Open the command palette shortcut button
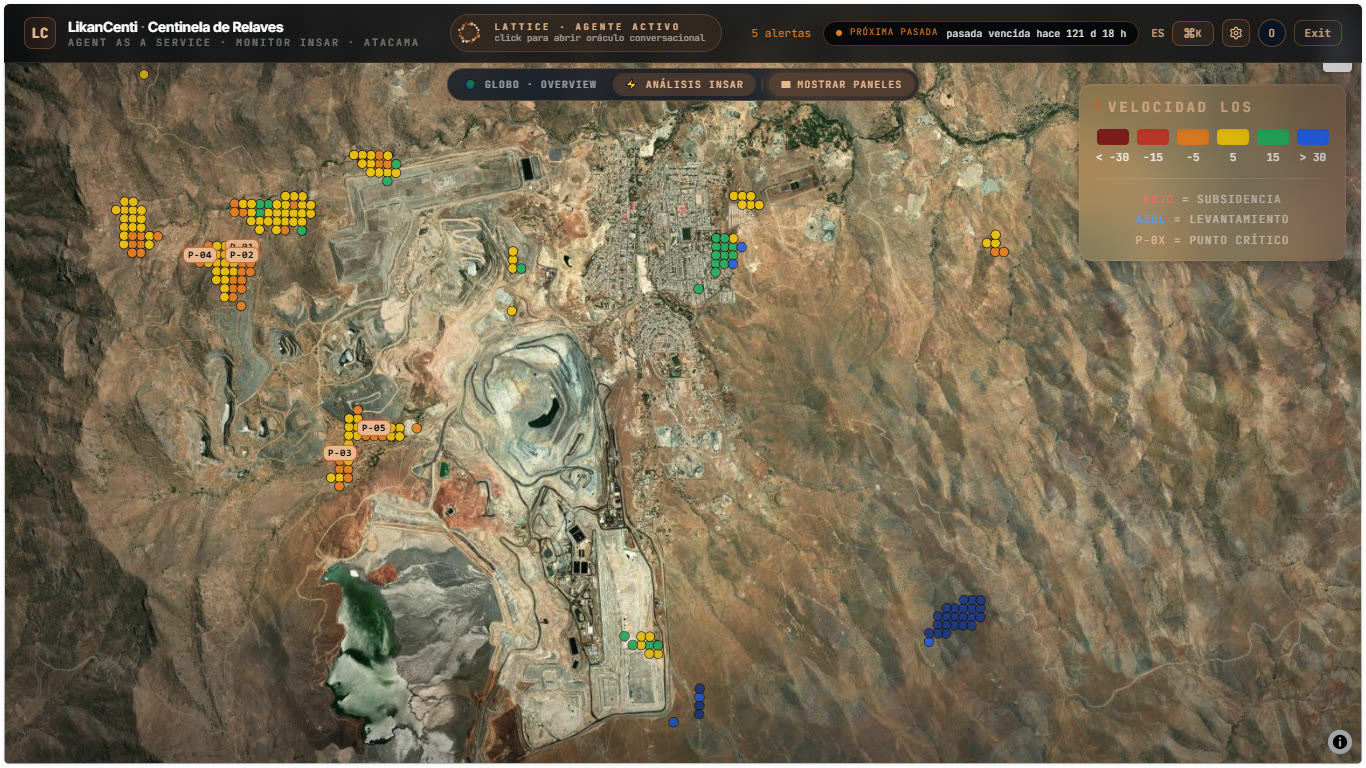The width and height of the screenshot is (1366, 768). [x=1193, y=33]
